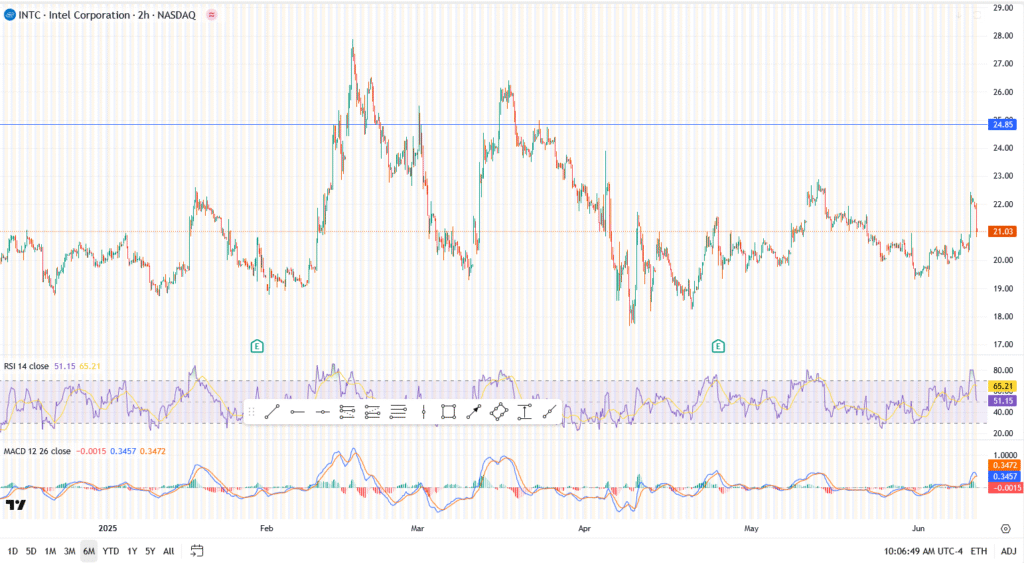The image size is (1024, 563).
Task: Open chart settings gear icon
Action: 1004,527
